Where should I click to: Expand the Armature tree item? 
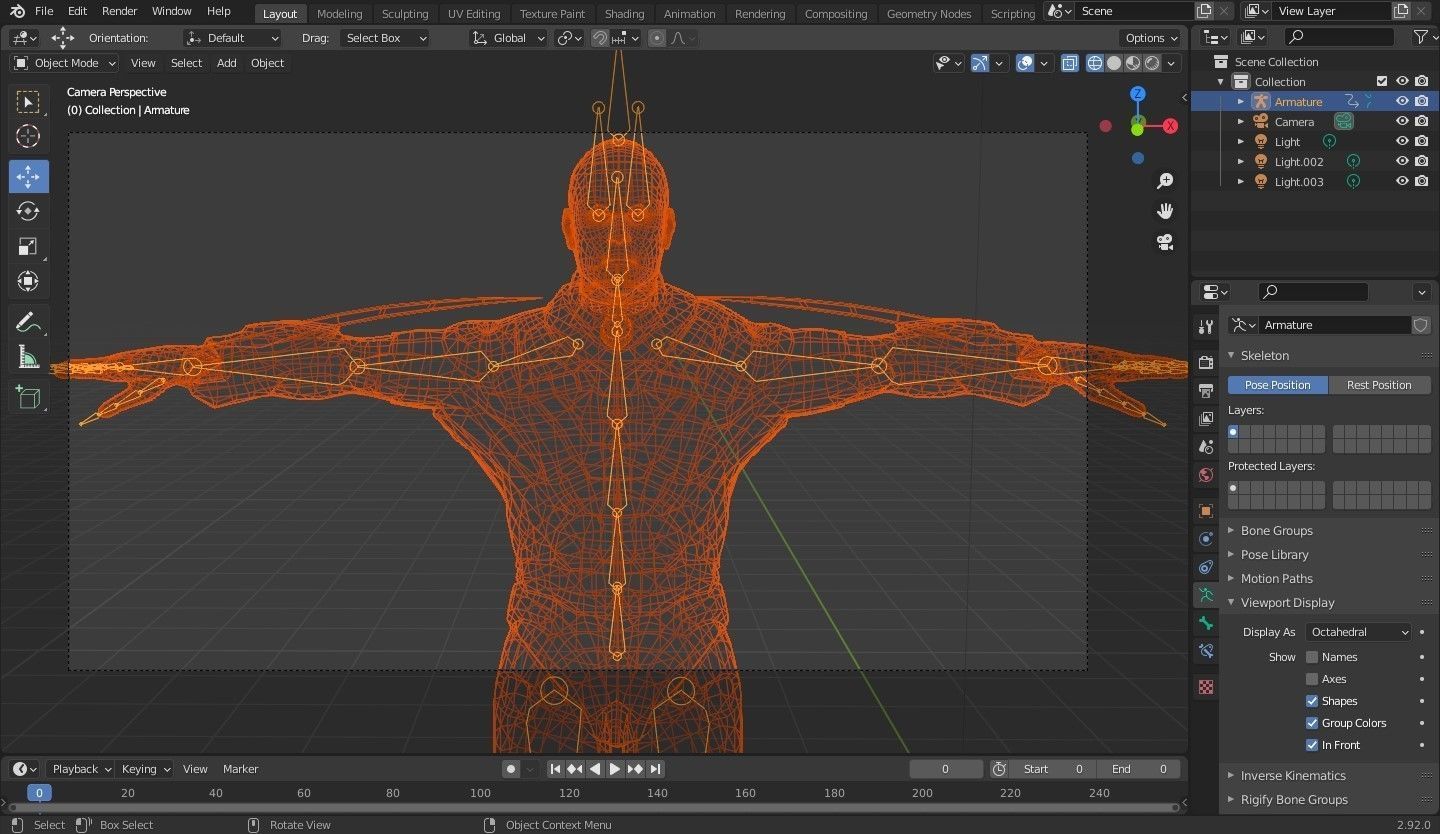(1241, 101)
